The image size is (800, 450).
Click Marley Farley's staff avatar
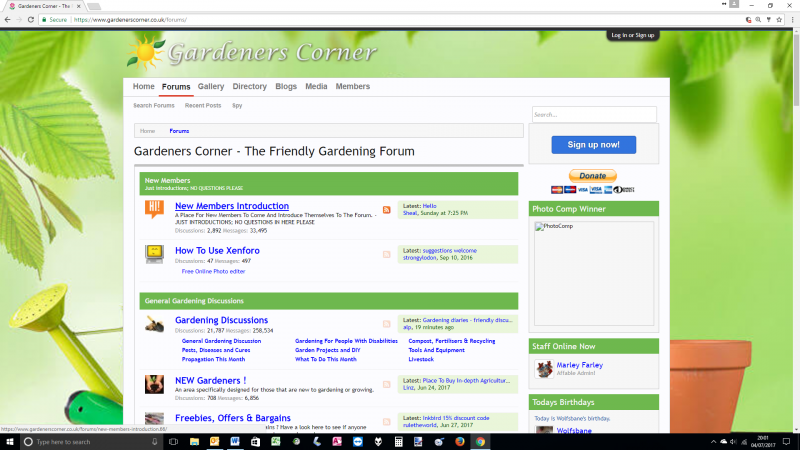pos(543,368)
